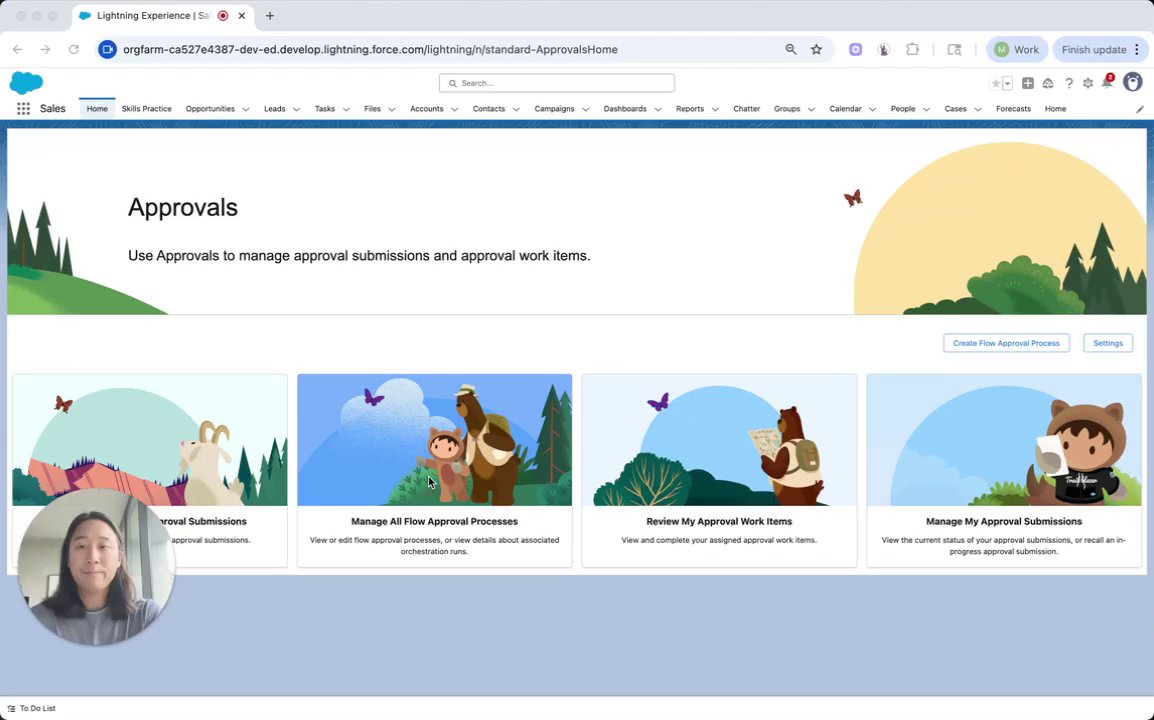Expand the Opportunities tab dropdown
1154x720 pixels.
[246, 109]
